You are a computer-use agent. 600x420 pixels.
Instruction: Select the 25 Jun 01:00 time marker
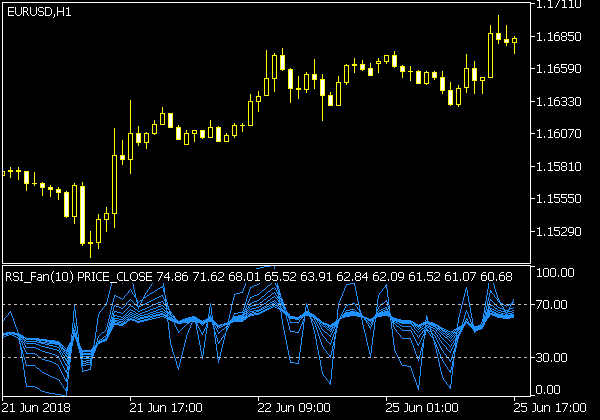coord(422,408)
